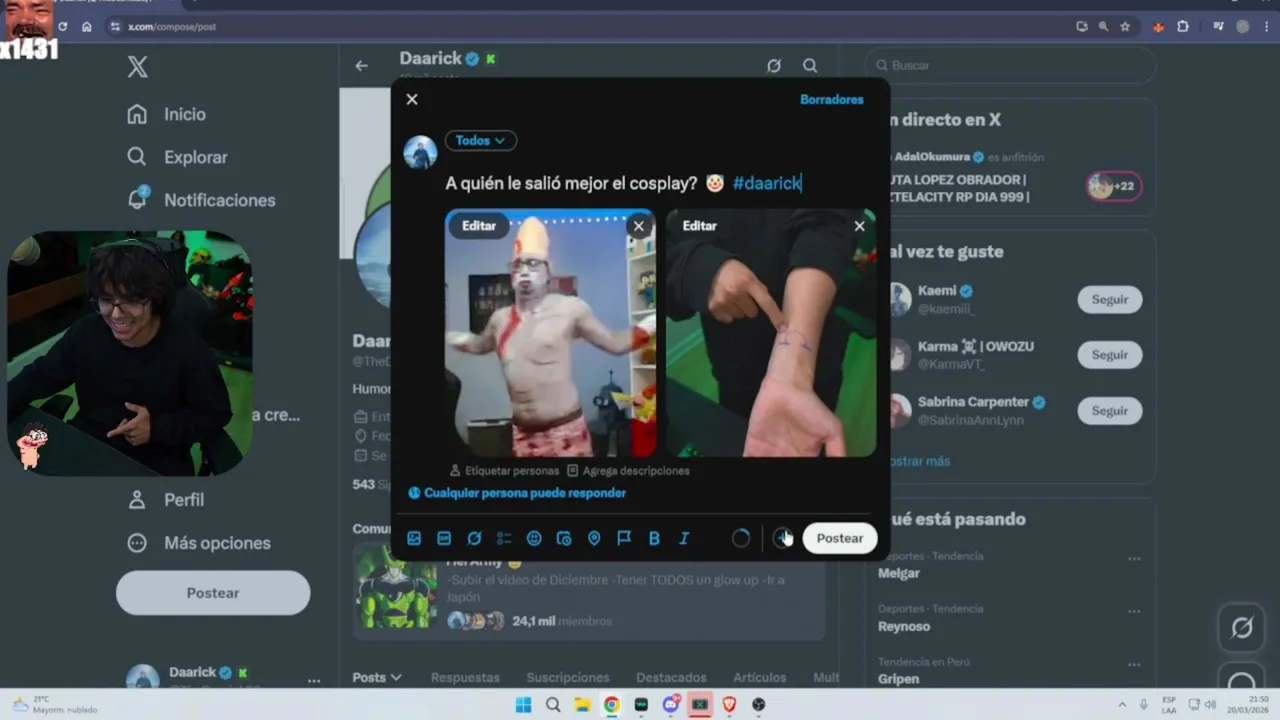Click the +22 listeners badge

[1114, 186]
